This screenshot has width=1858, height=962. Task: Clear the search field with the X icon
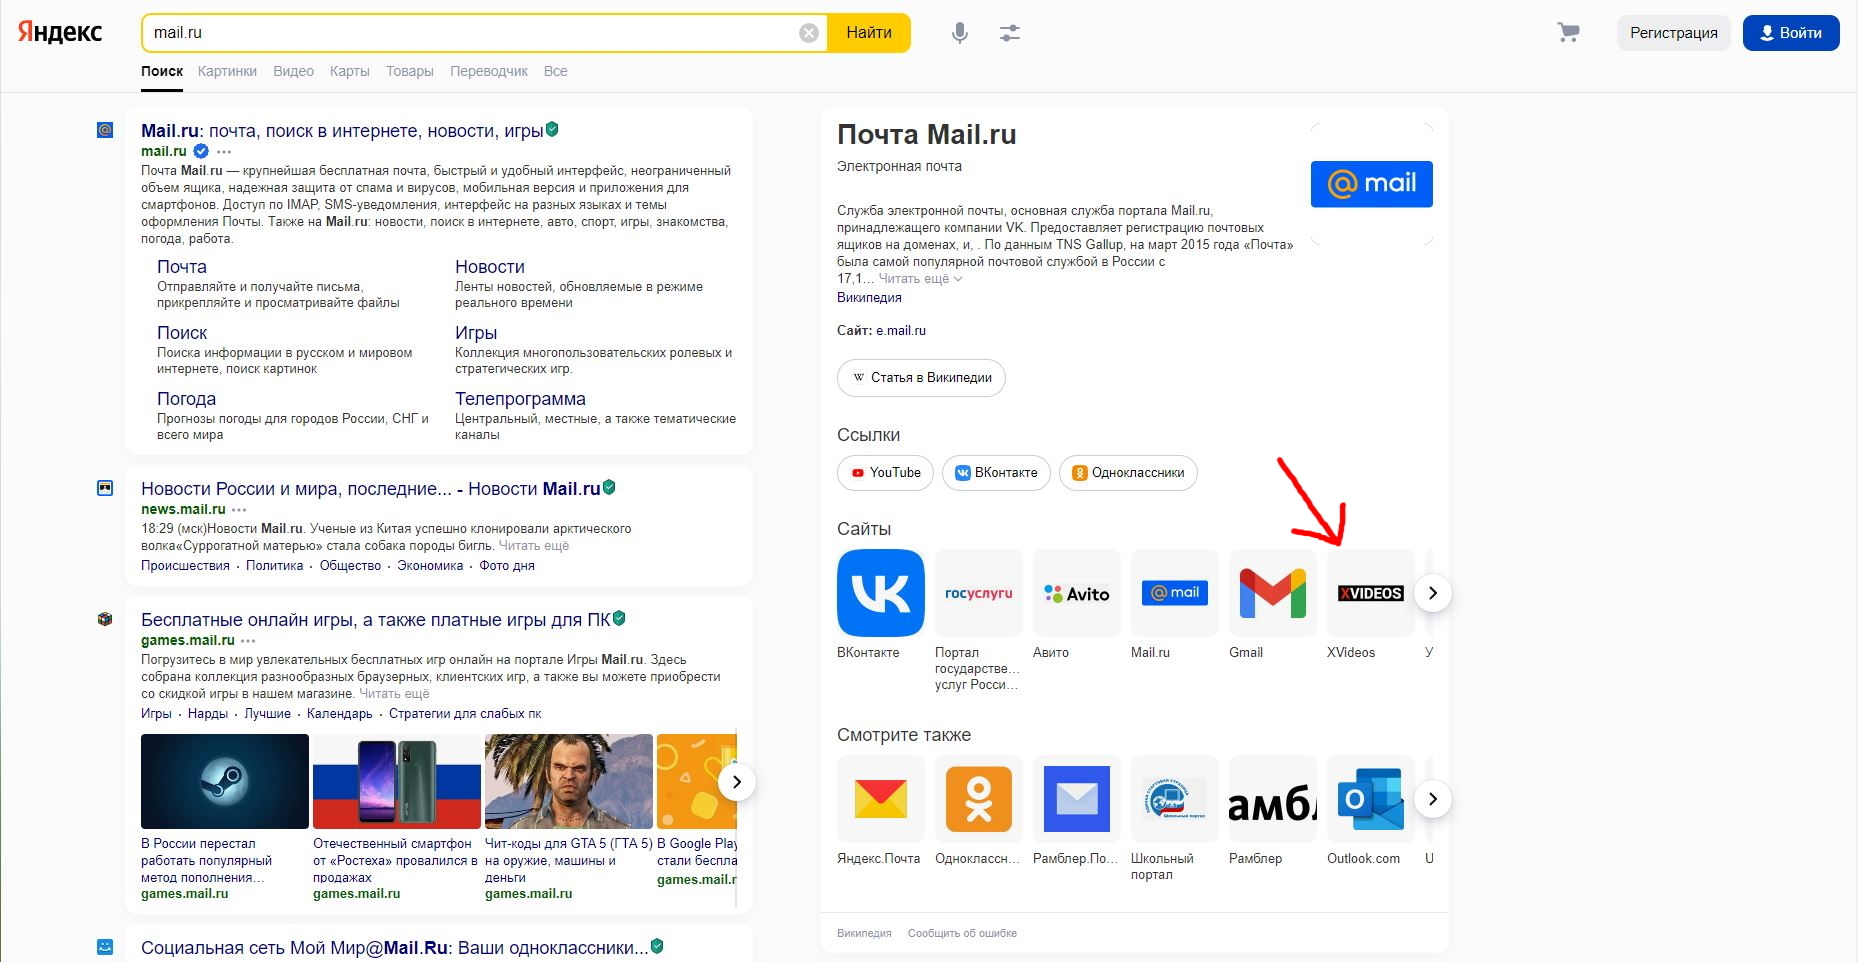pos(809,33)
